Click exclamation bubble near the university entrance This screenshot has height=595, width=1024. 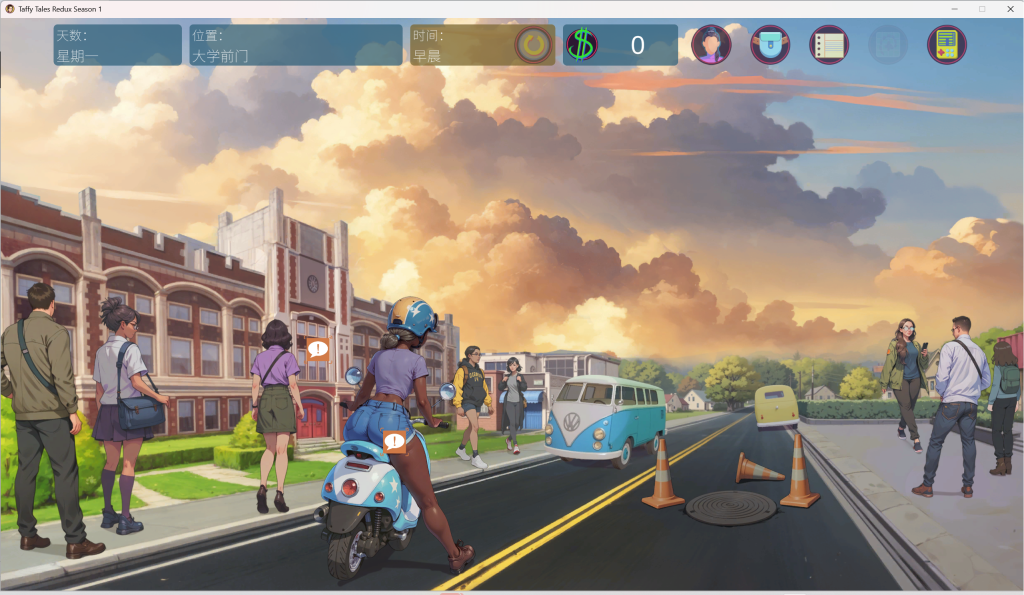pyautogui.click(x=318, y=349)
